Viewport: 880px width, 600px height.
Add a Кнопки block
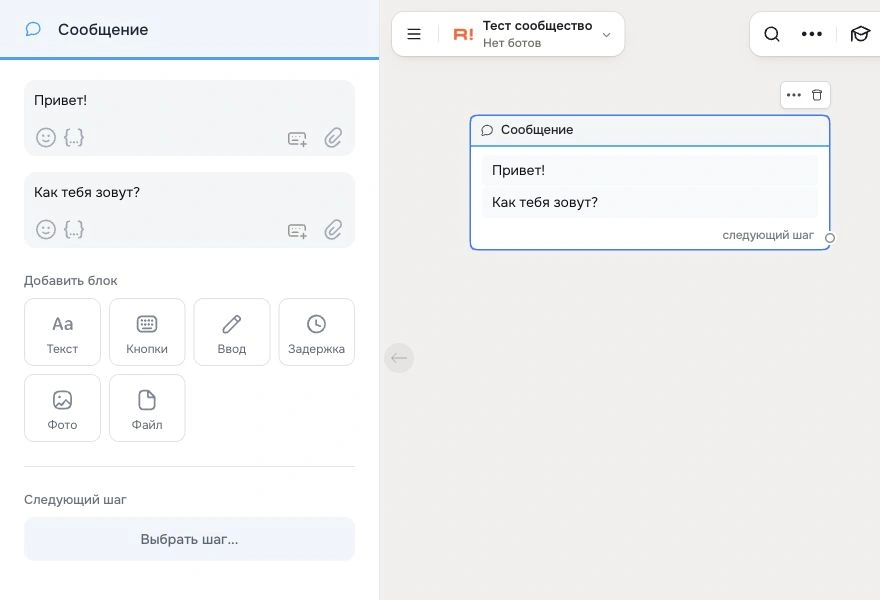[147, 332]
